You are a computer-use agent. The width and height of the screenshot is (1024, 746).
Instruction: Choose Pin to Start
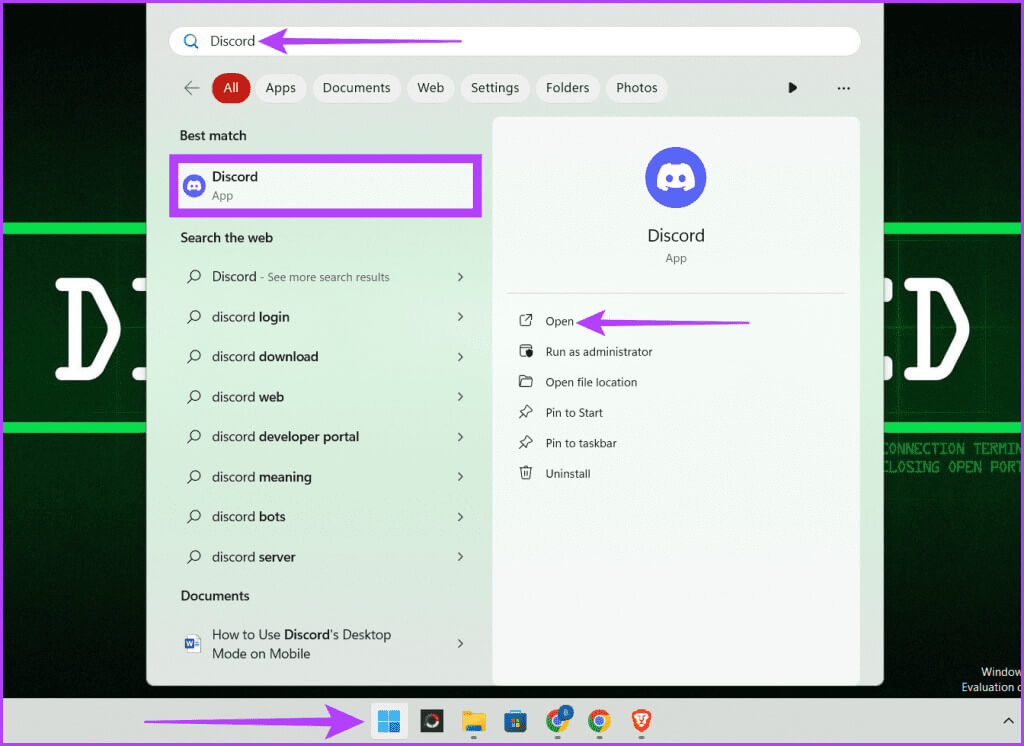click(574, 413)
